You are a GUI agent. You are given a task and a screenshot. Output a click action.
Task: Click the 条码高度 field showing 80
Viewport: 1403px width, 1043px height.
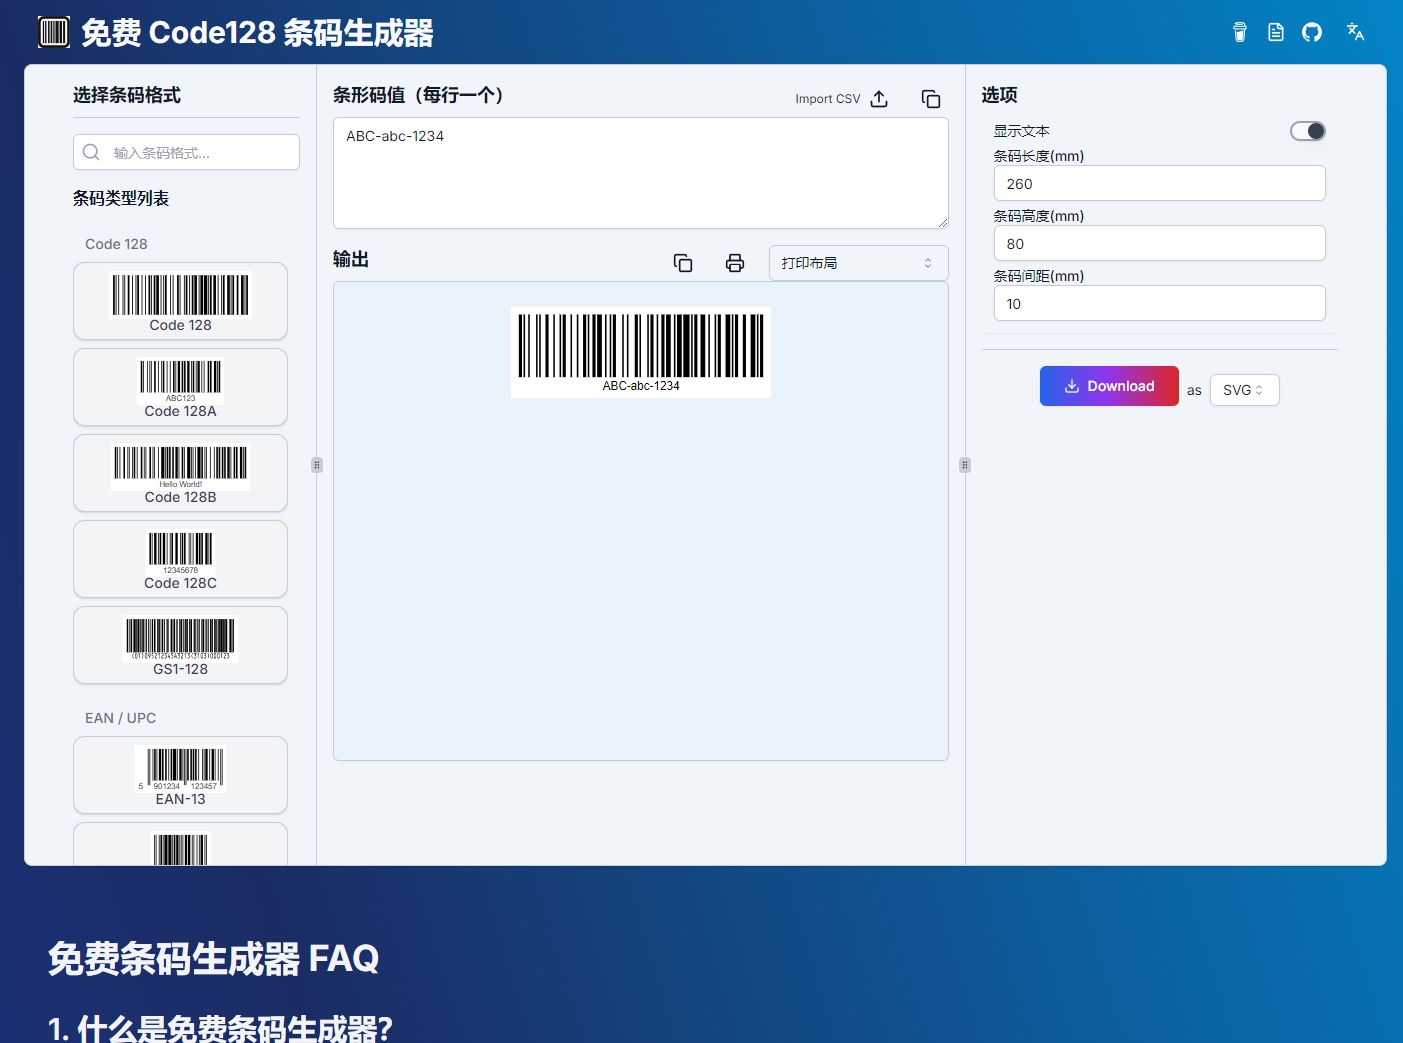[1159, 244]
